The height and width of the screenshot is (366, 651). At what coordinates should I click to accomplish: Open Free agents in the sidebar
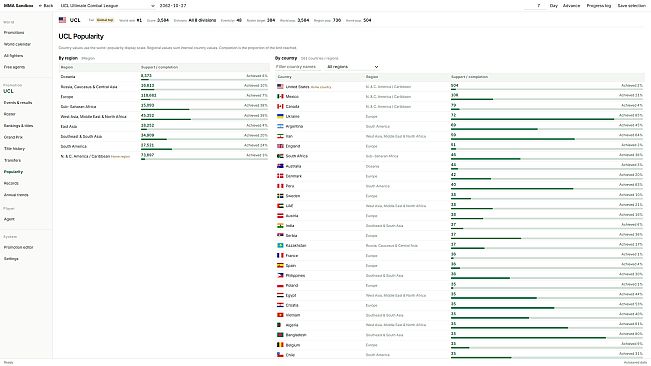(14, 67)
